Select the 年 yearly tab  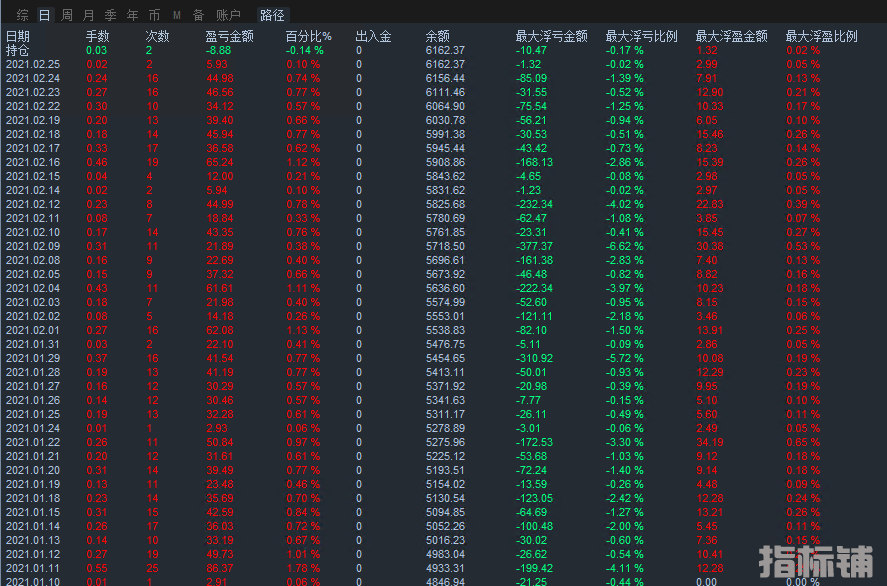(132, 15)
